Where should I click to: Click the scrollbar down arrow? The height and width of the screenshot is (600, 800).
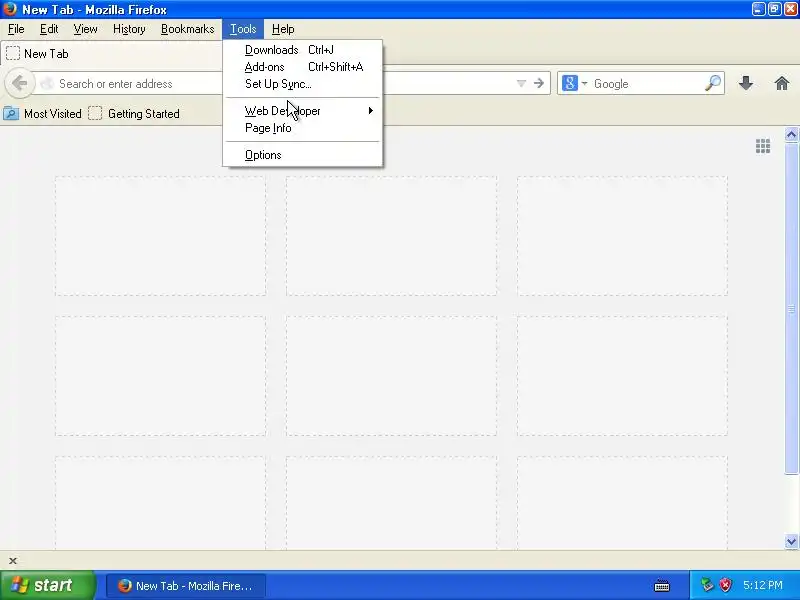[791, 541]
